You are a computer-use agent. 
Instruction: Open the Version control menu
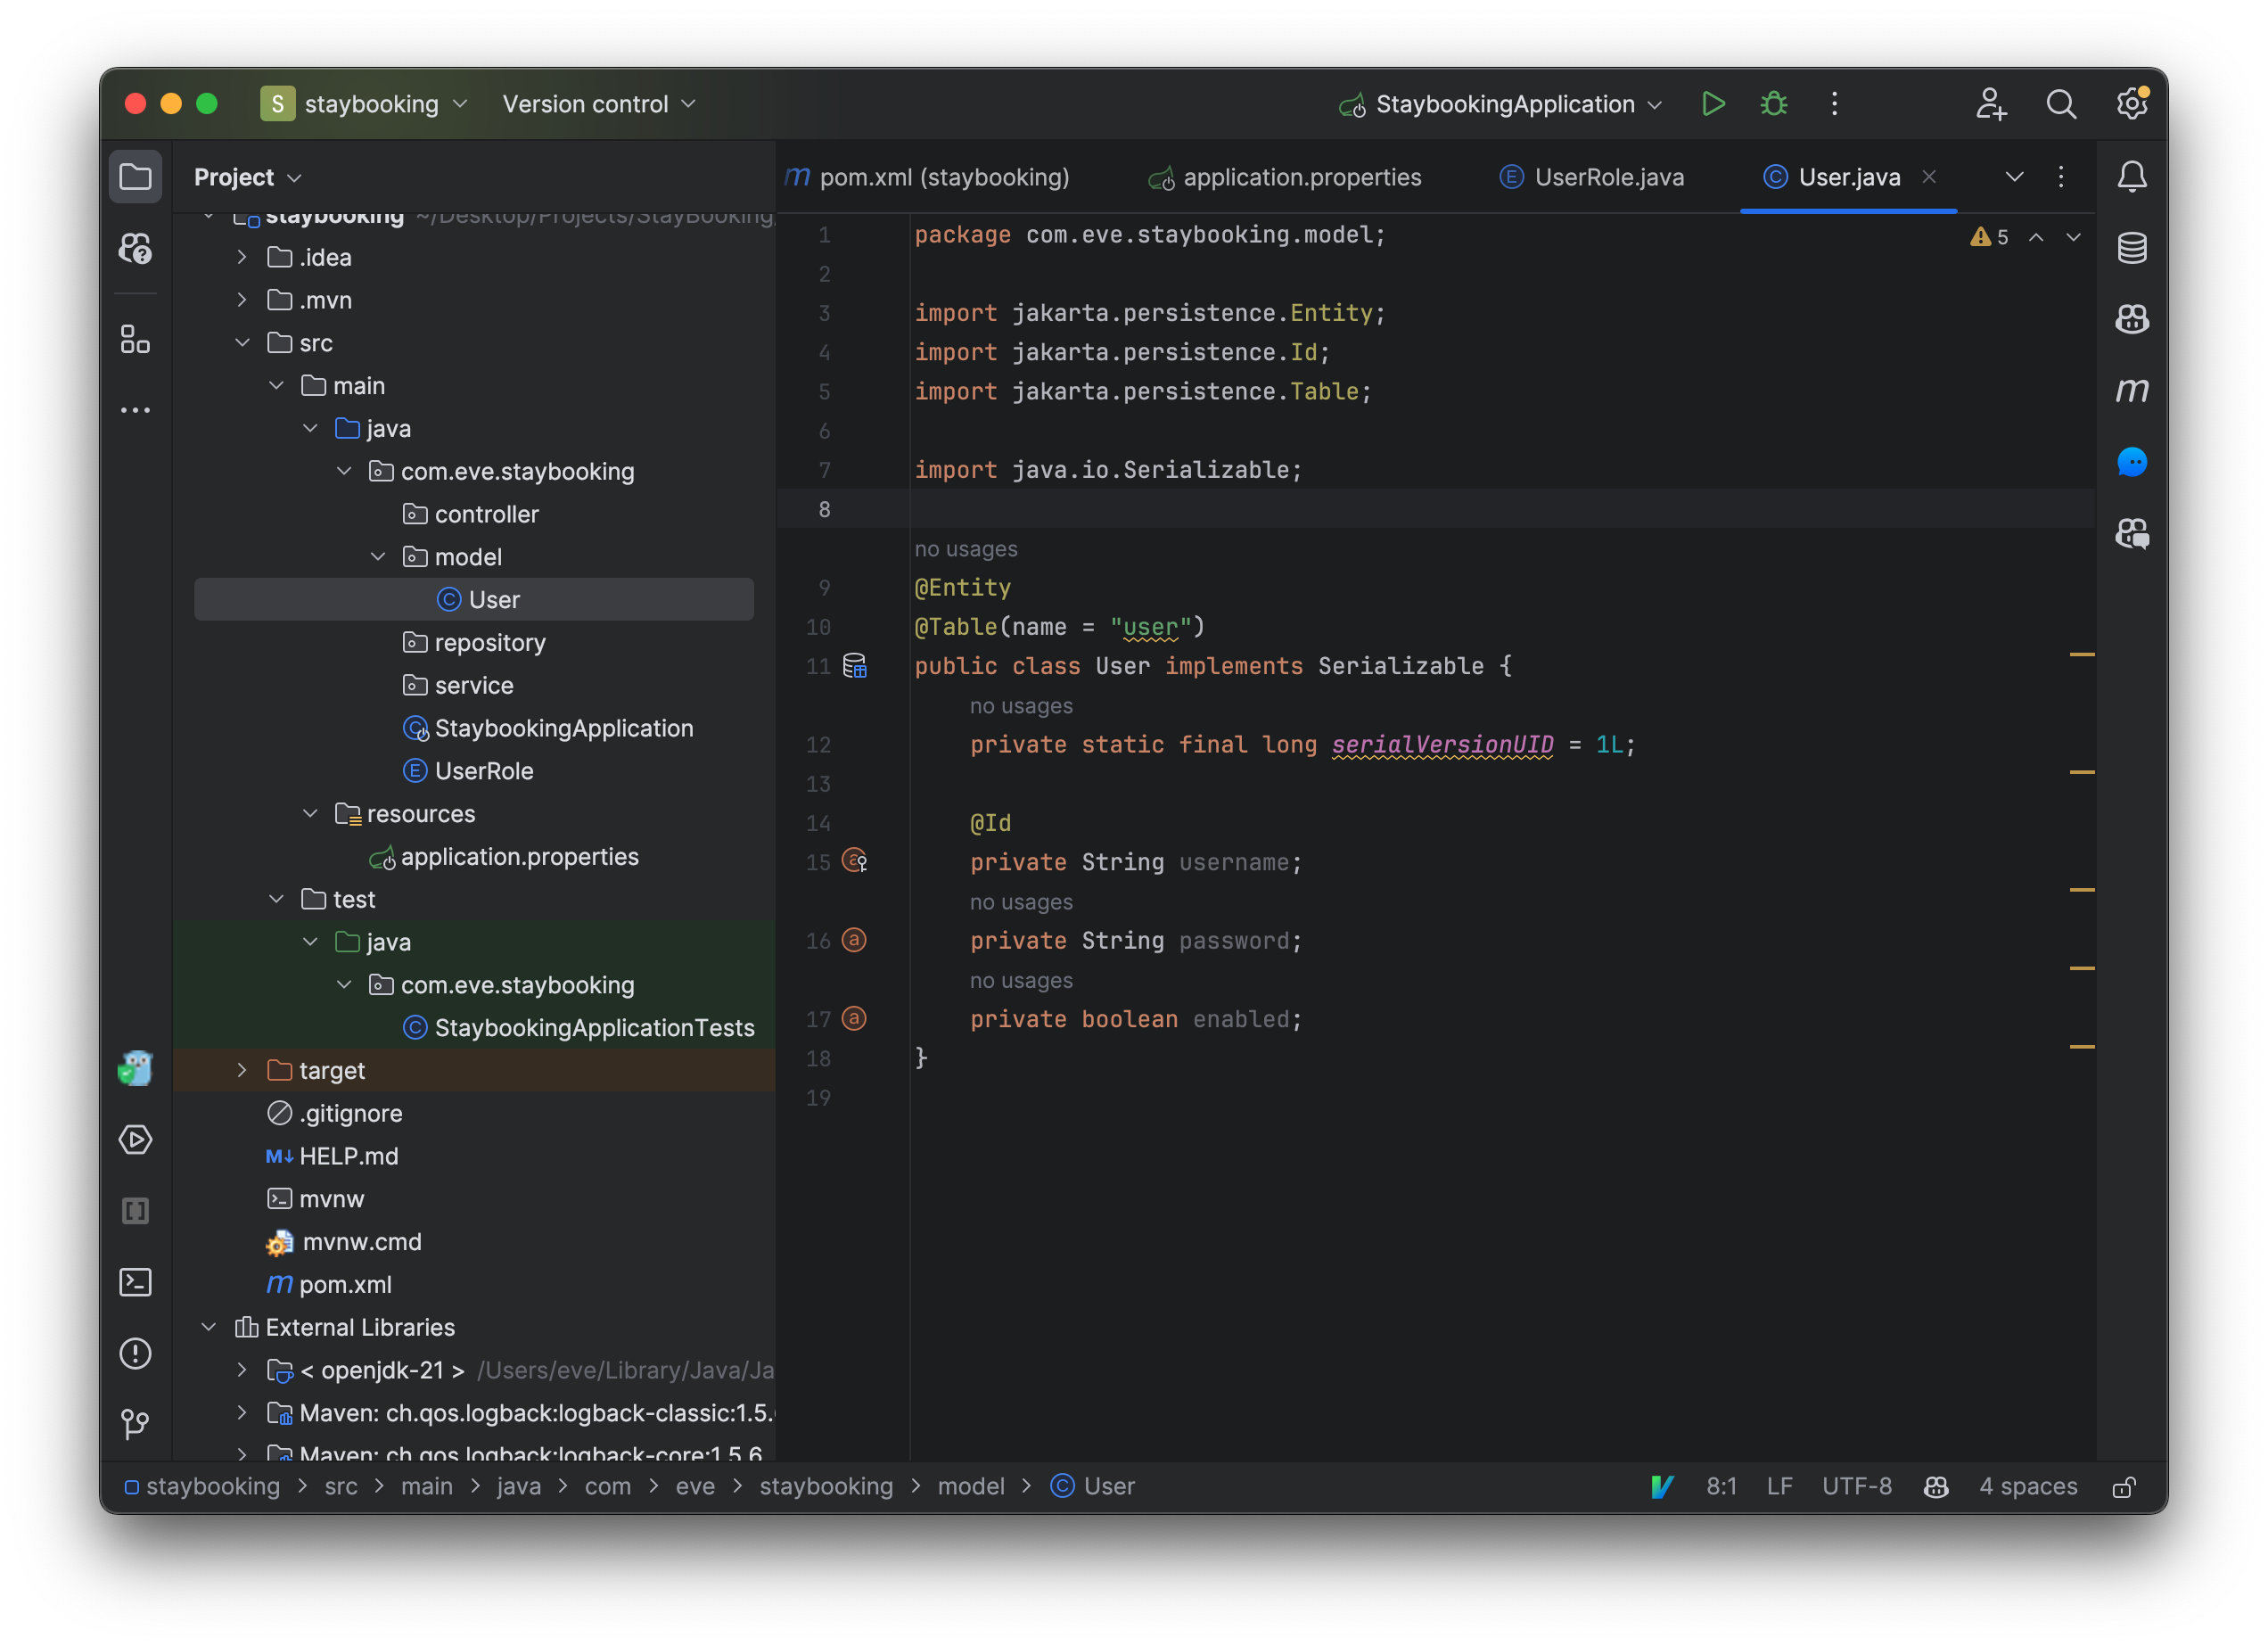(597, 103)
